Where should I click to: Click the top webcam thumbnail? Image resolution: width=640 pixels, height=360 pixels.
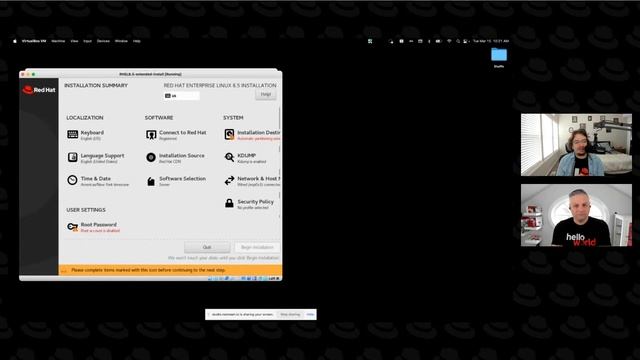click(576, 145)
